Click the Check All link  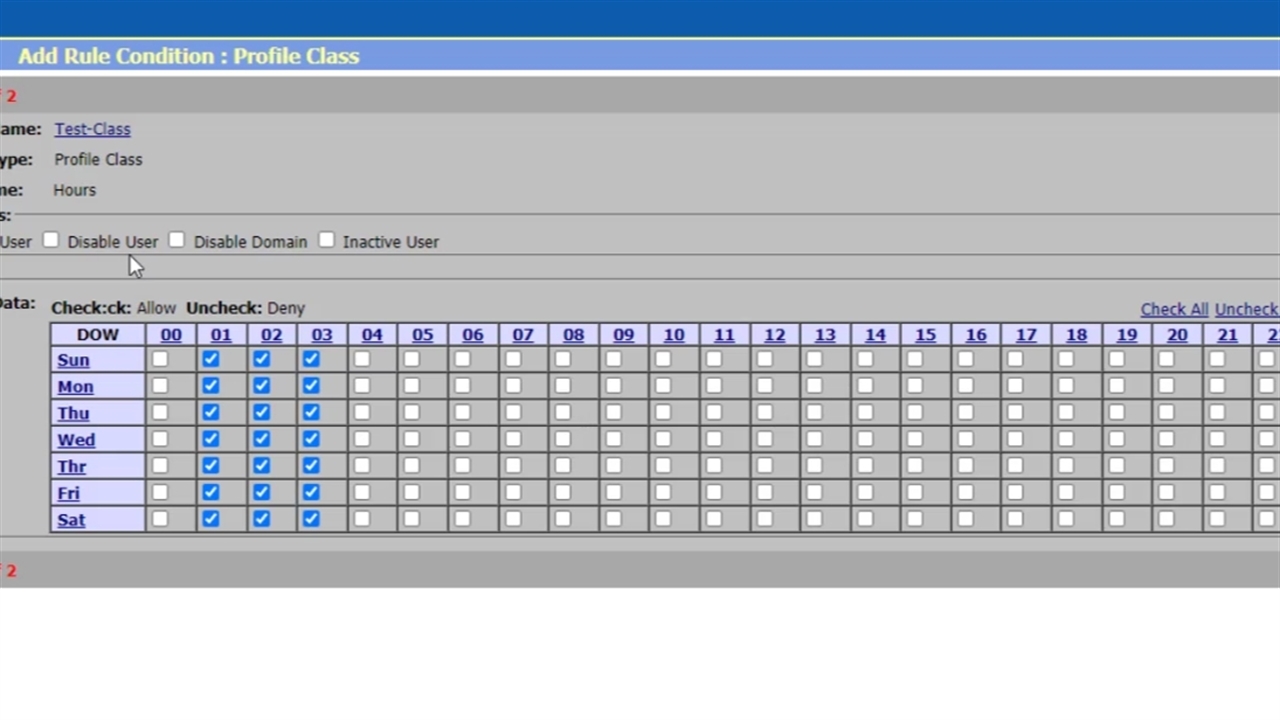pyautogui.click(x=1174, y=309)
